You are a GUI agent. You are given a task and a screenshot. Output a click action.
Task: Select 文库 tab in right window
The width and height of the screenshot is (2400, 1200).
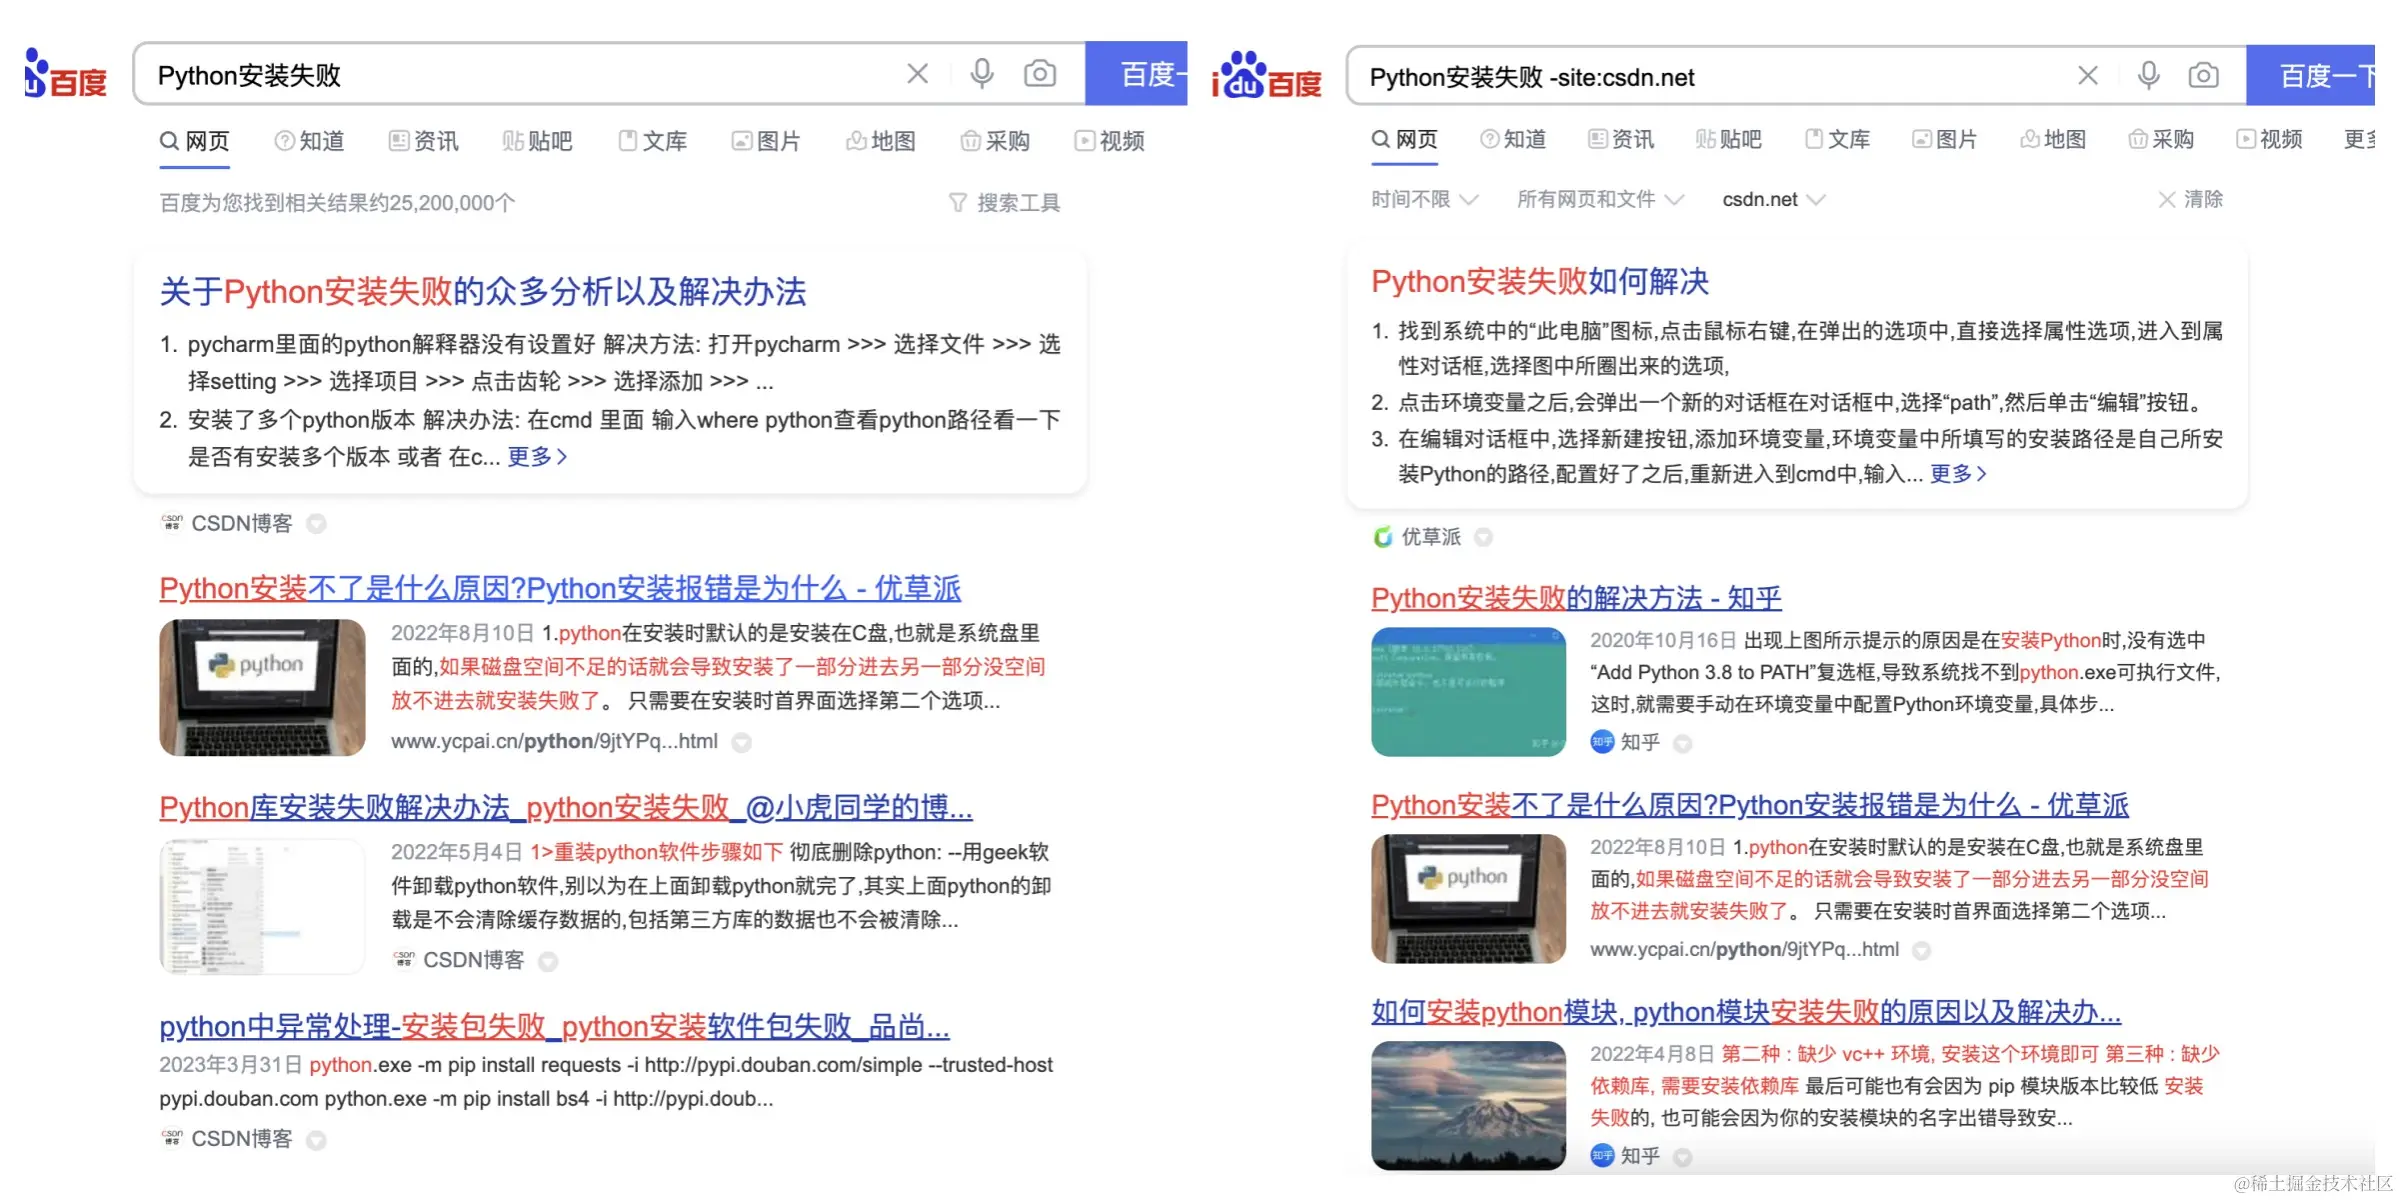coord(1837,139)
